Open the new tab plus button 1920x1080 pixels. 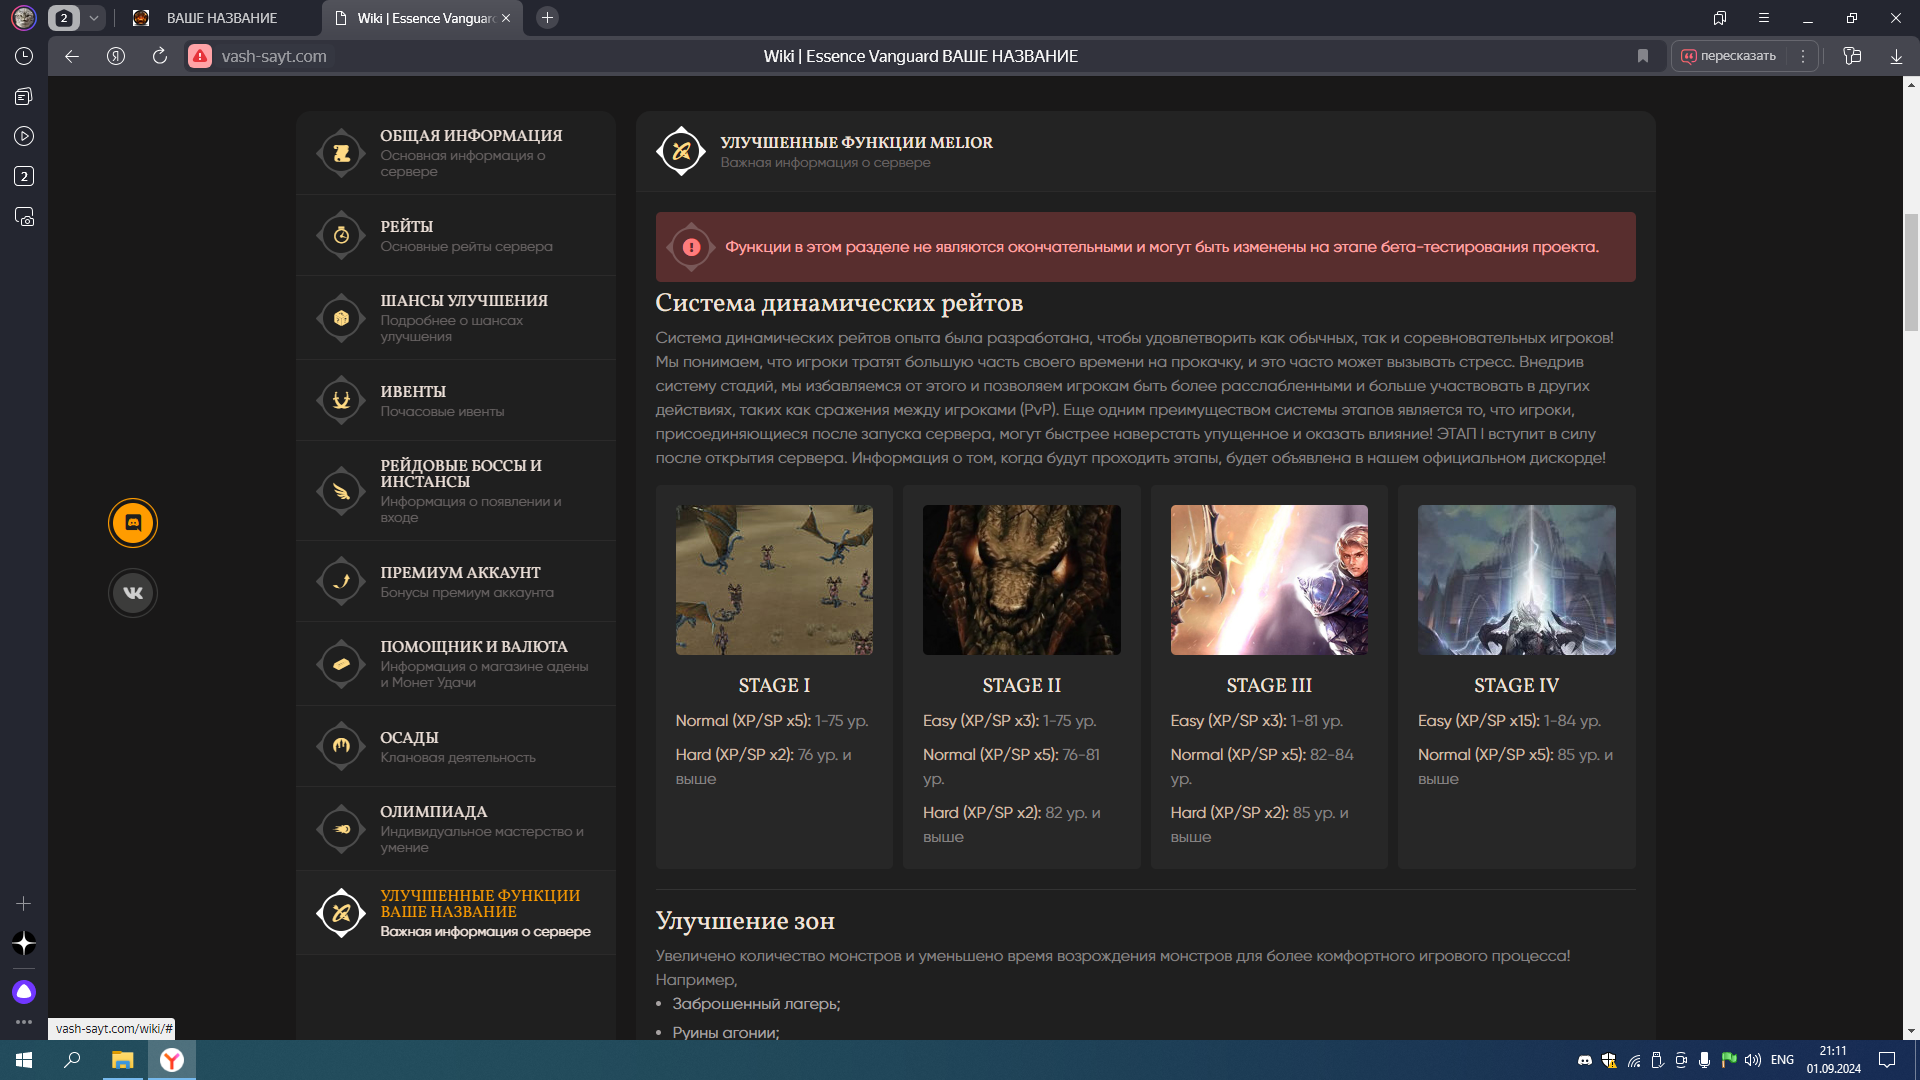pos(547,18)
